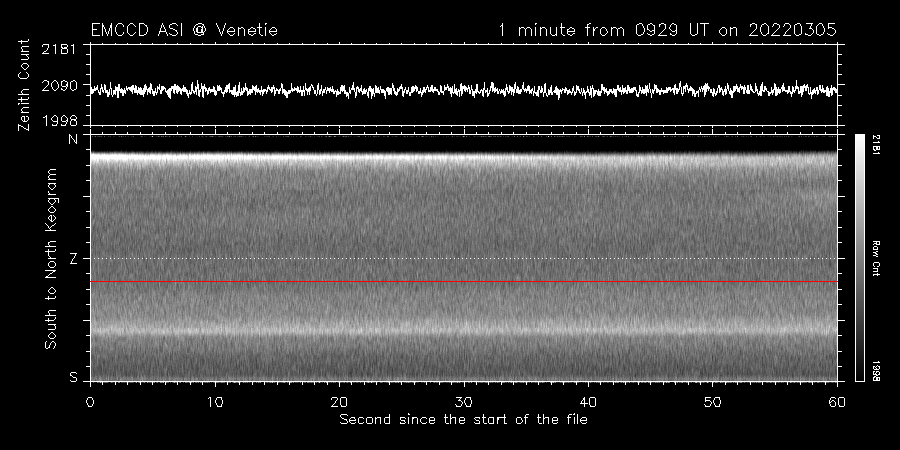Click the N label at keogram top
Image resolution: width=900 pixels, height=450 pixels.
pyautogui.click(x=73, y=139)
